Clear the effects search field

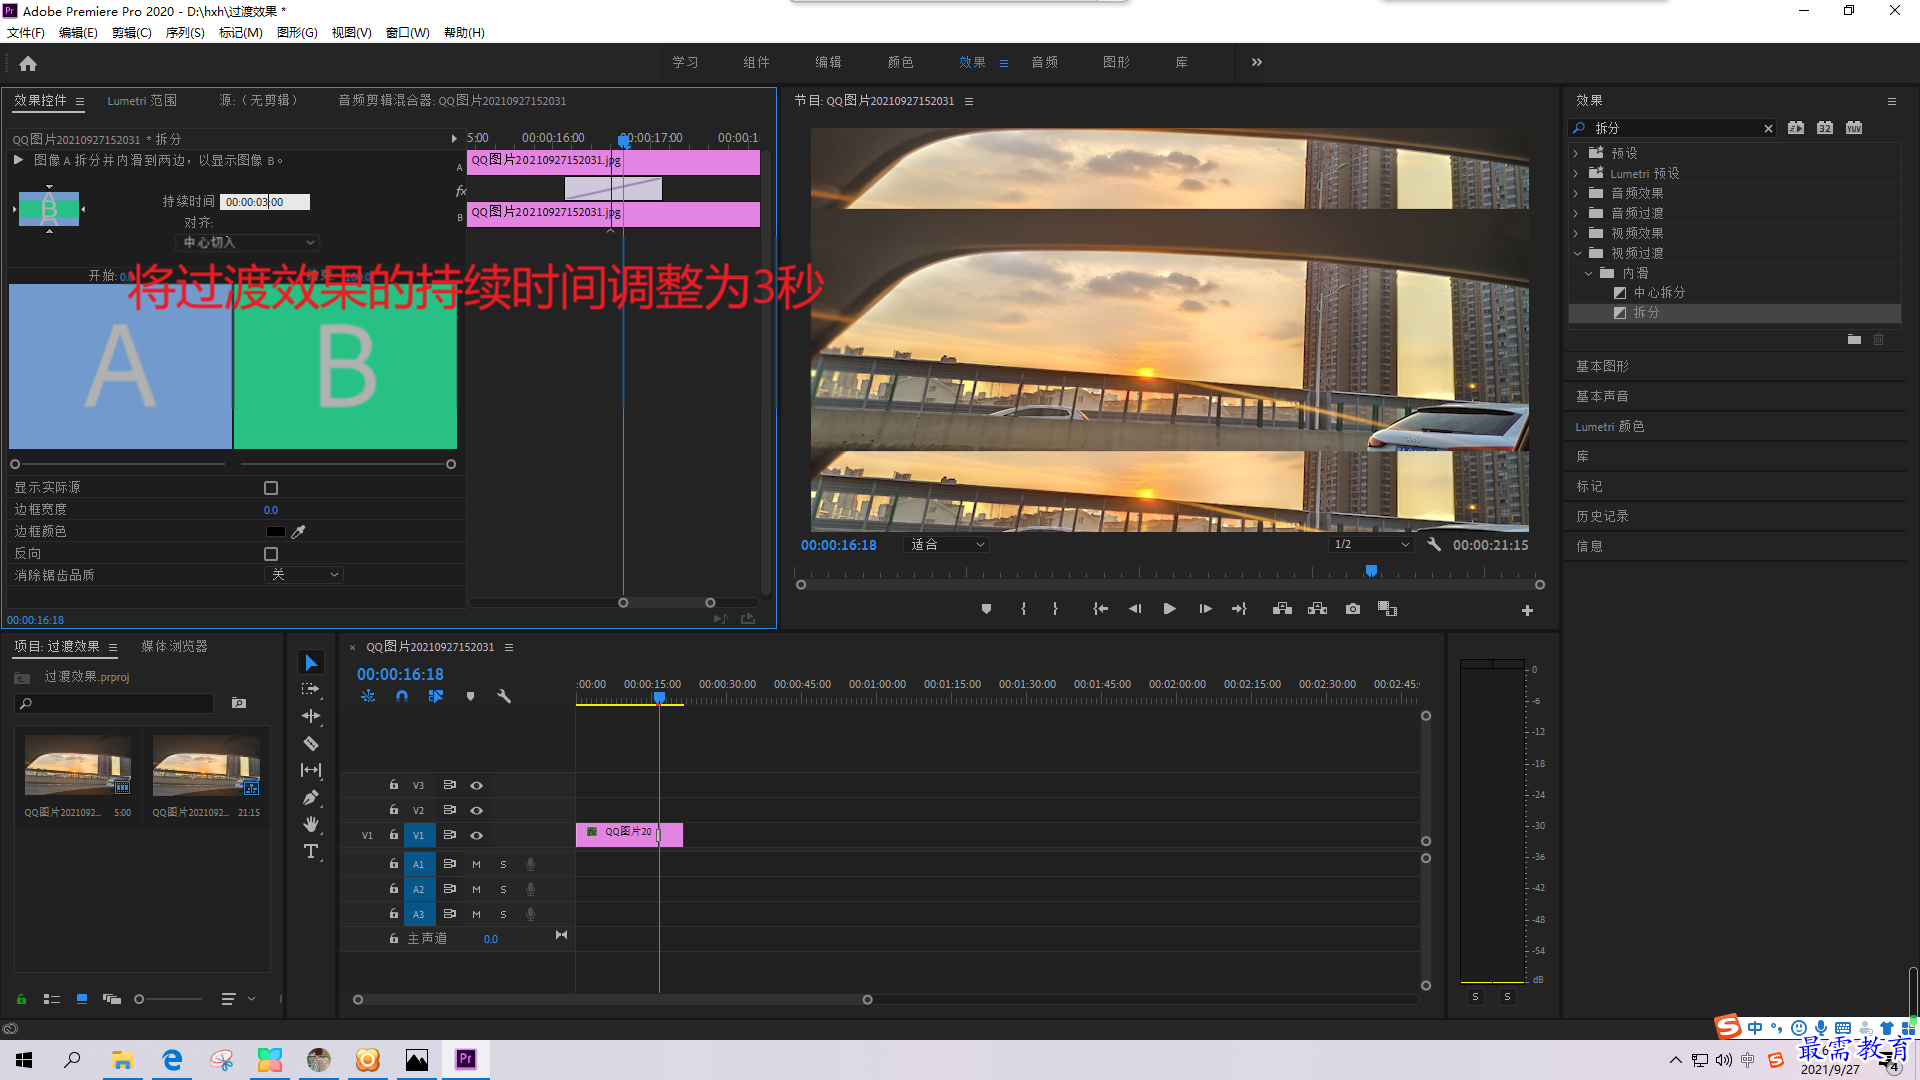(1768, 129)
